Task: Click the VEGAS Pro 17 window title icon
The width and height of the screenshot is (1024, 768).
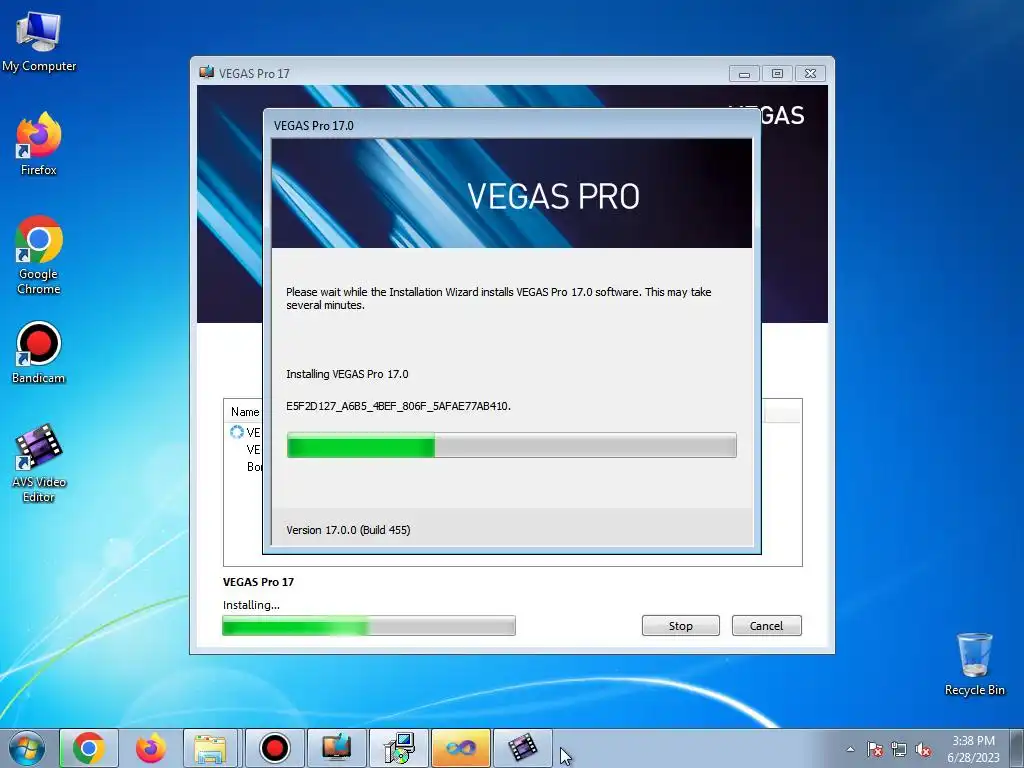Action: point(207,72)
